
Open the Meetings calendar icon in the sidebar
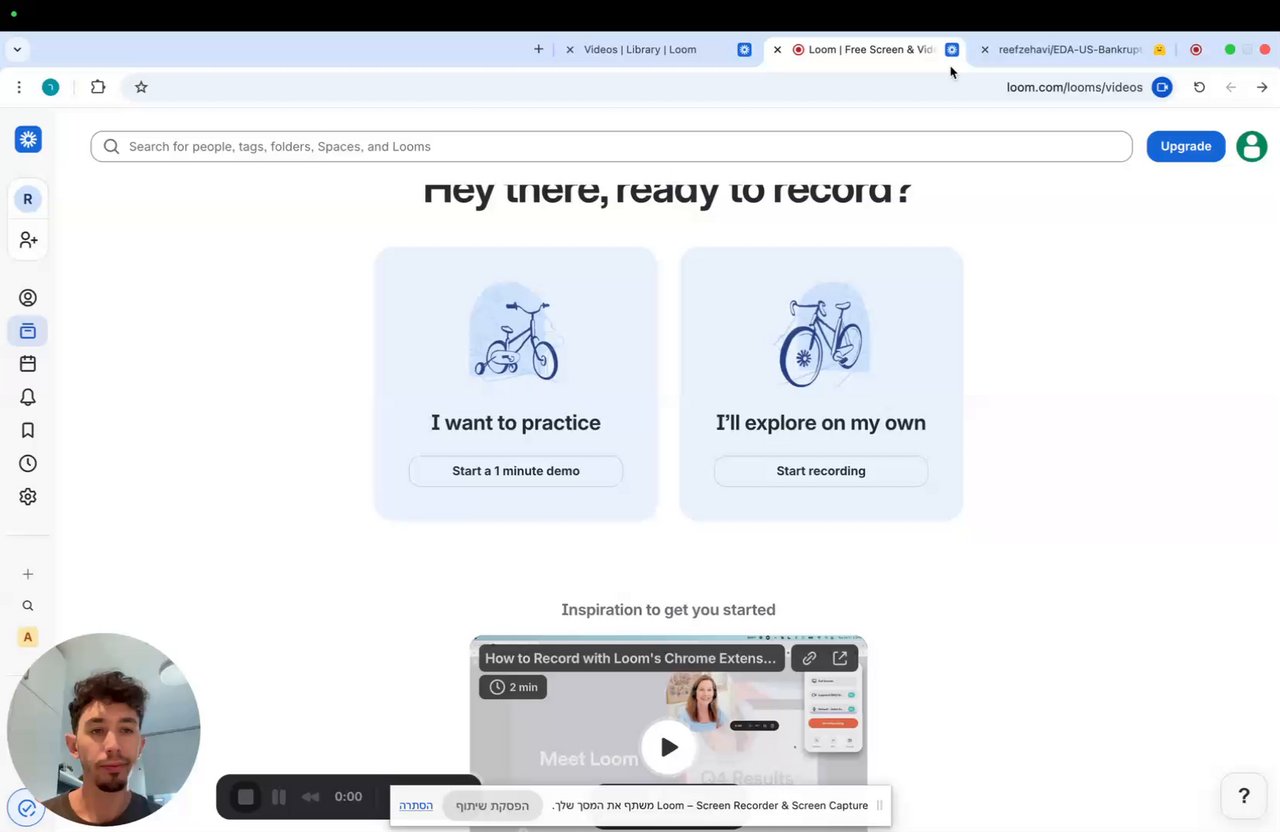[28, 364]
